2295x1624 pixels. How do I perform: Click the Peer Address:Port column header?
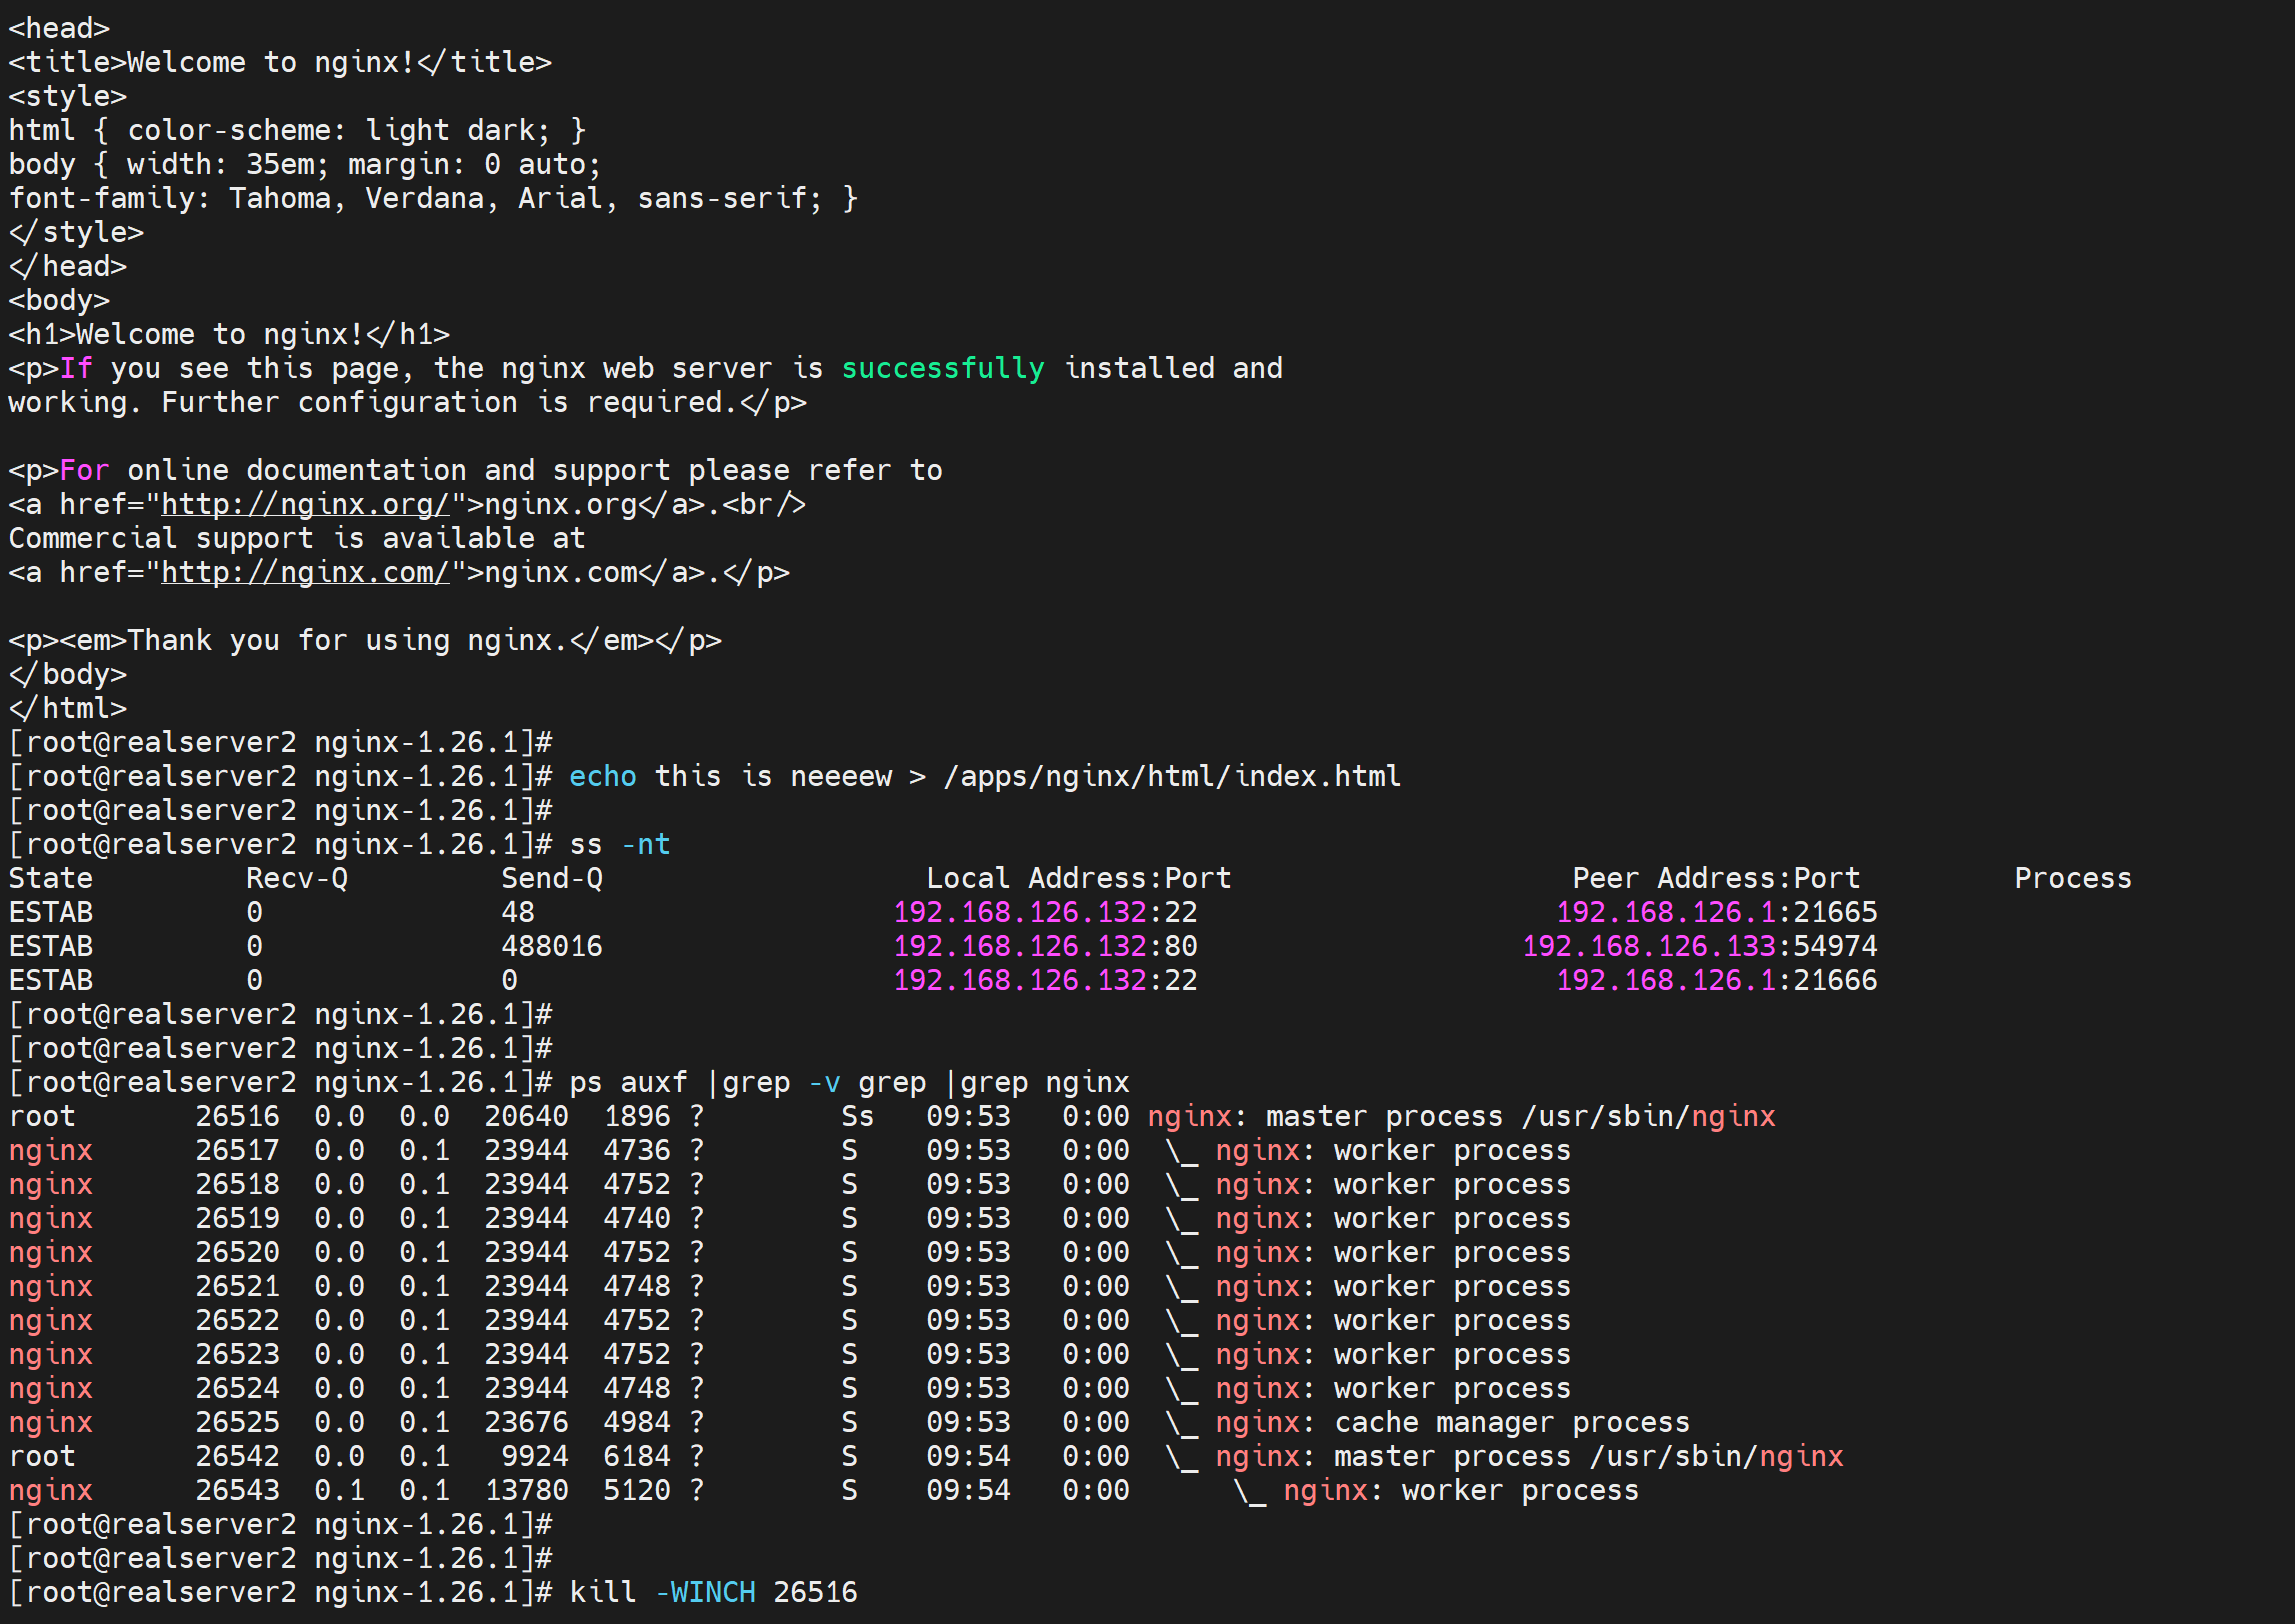click(x=1715, y=879)
